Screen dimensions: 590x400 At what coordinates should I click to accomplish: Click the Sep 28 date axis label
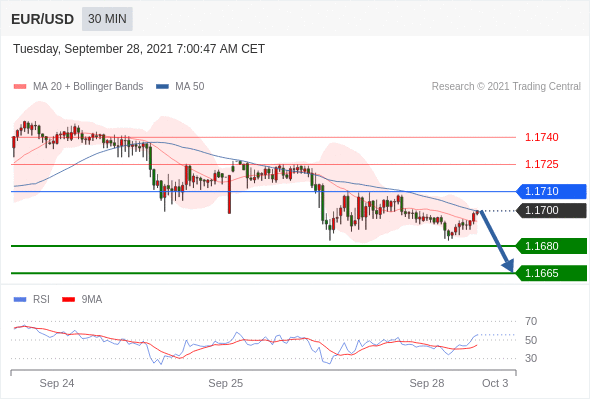coord(427,383)
